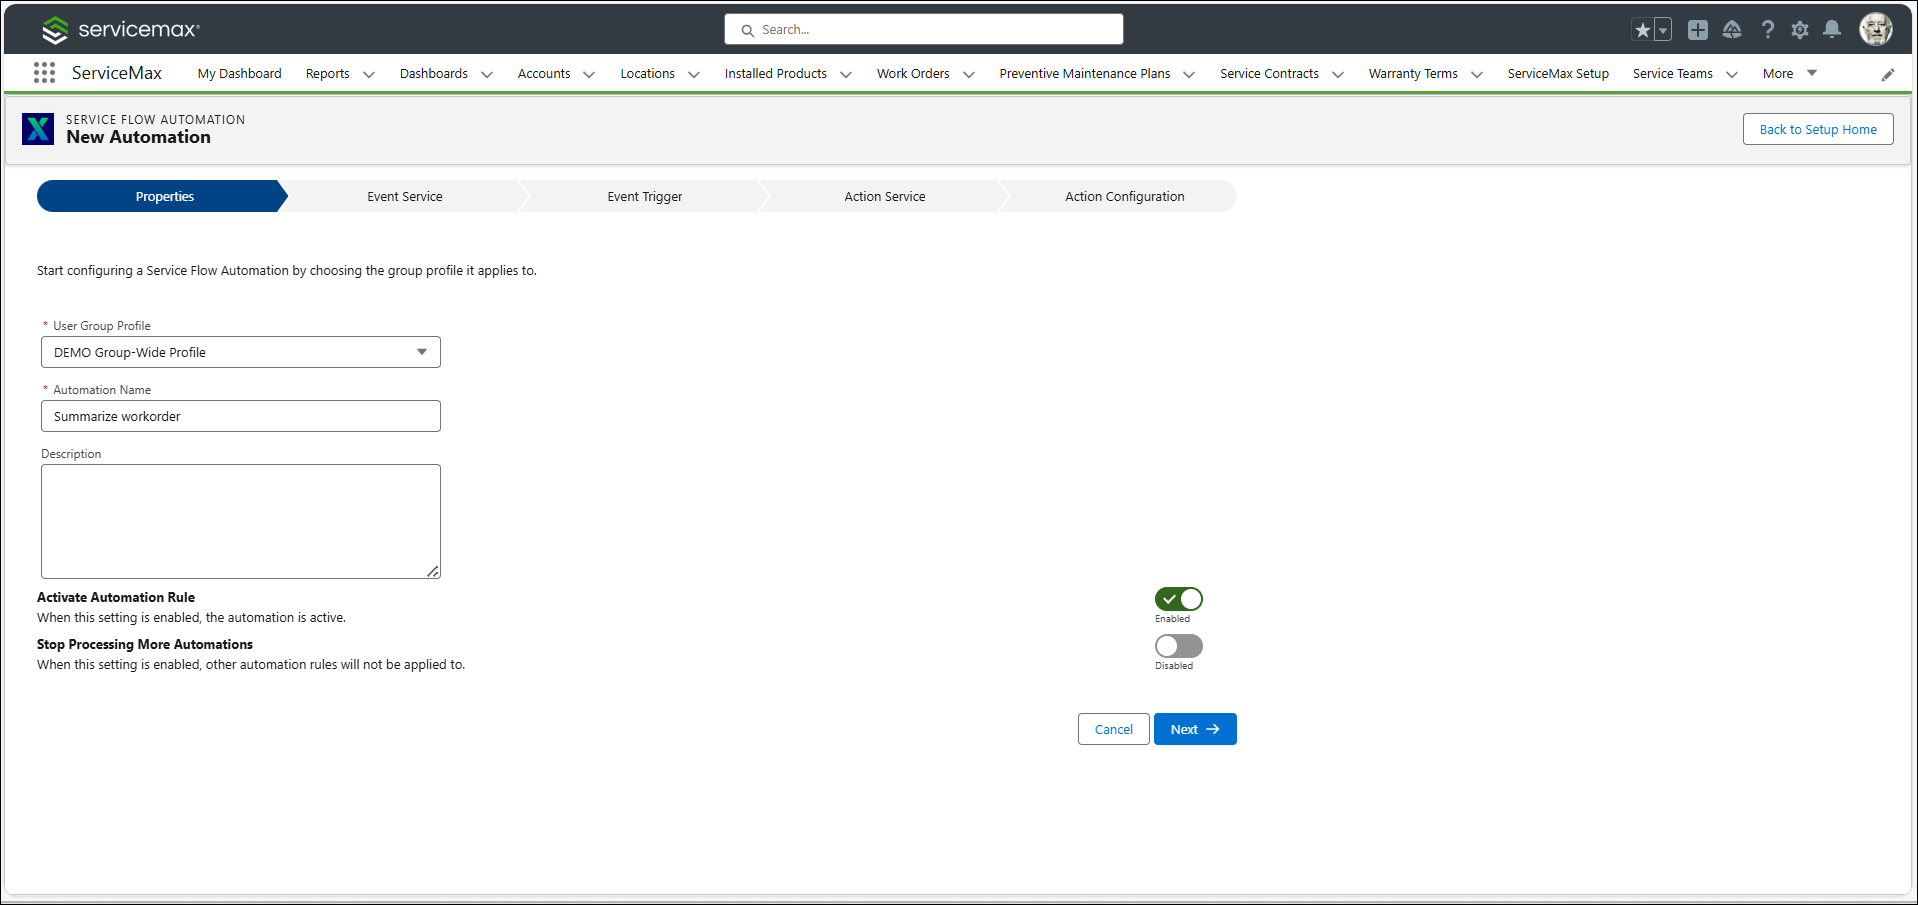Toggle Stop Processing More Automations switch
Screen dimensions: 1918x905
(1179, 646)
